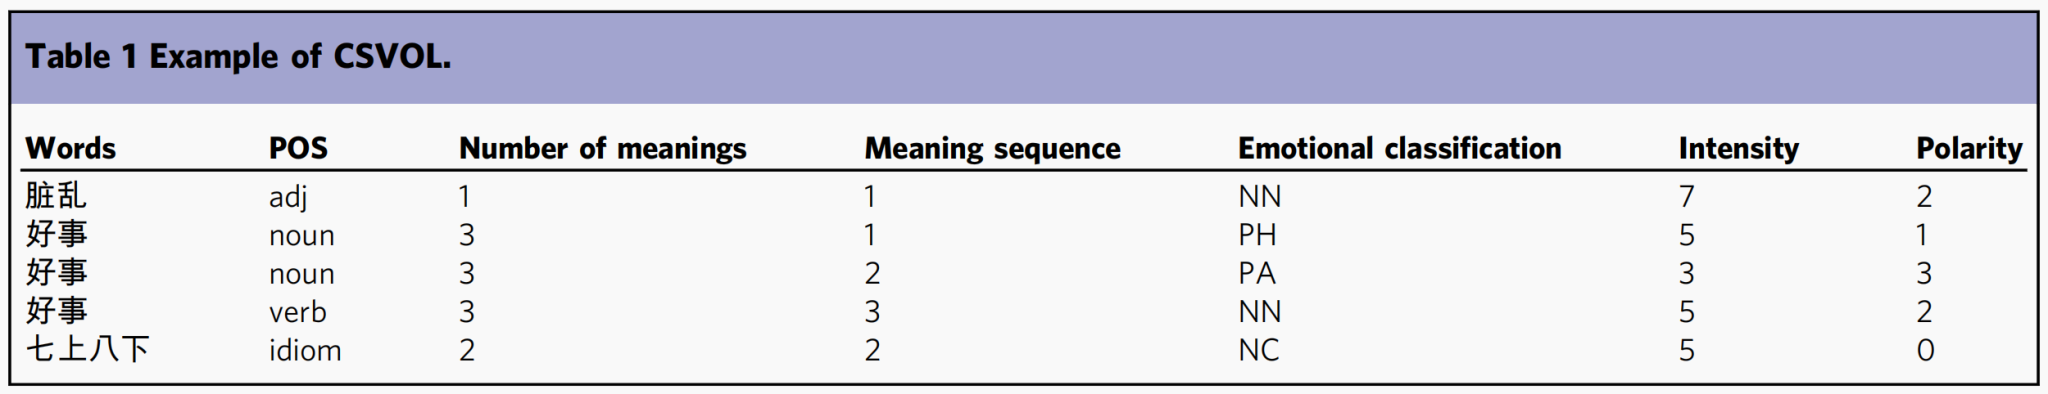Click the 'NC' emotional classification cell

(1258, 350)
